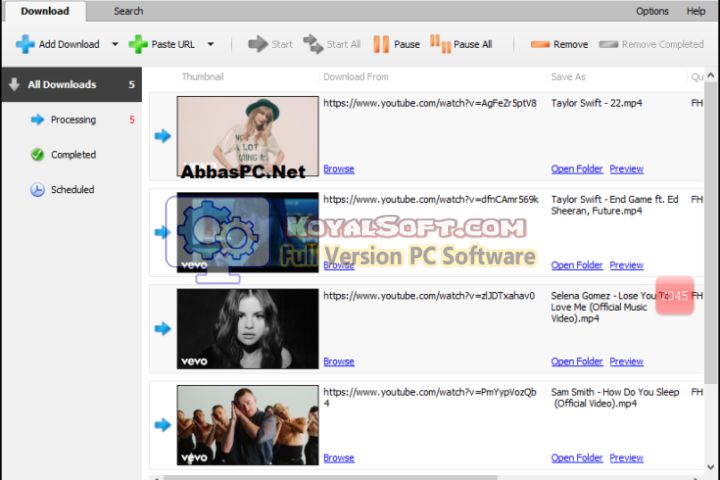
Task: Open Folder for Taylor Swift - 22.mp4
Action: pyautogui.click(x=577, y=169)
